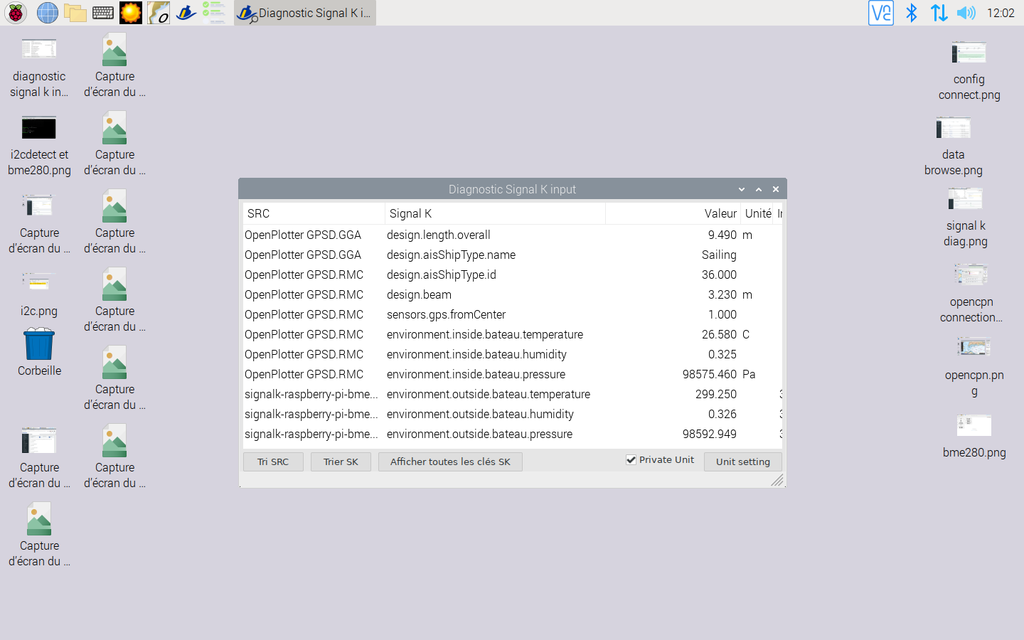Launch the nautical chart application icon
Screen dimensions: 1024x640
tap(158, 12)
